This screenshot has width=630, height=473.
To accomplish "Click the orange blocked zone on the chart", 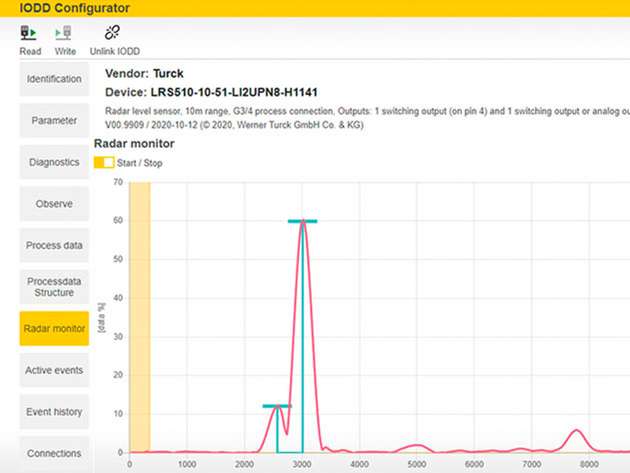I will point(140,317).
